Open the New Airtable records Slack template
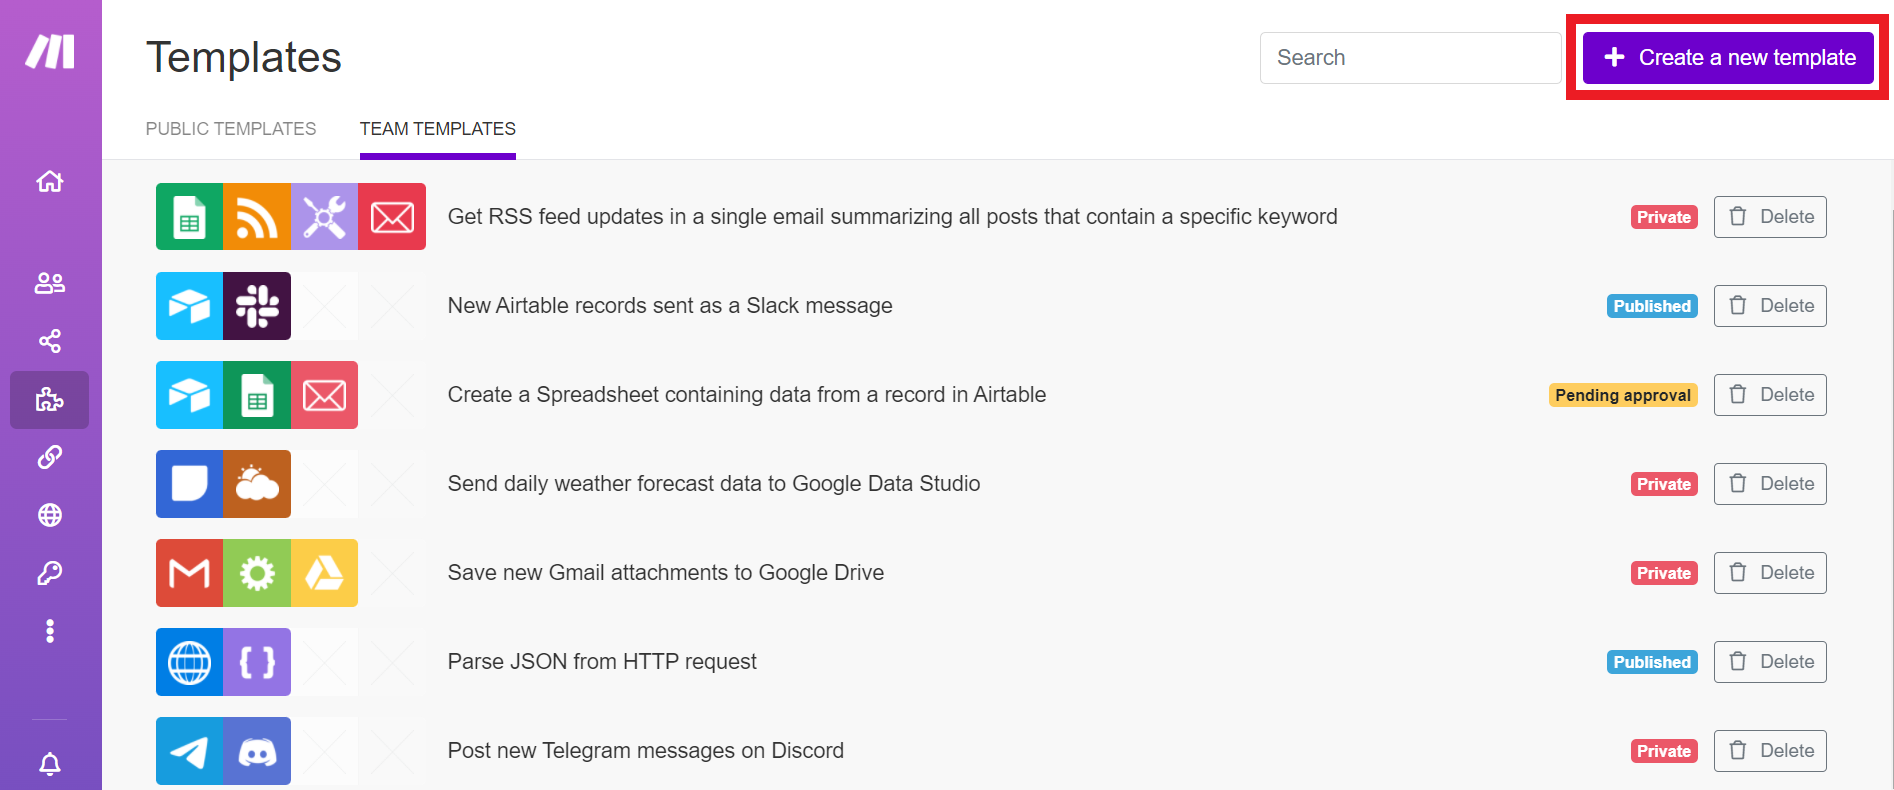1894x790 pixels. click(x=670, y=306)
